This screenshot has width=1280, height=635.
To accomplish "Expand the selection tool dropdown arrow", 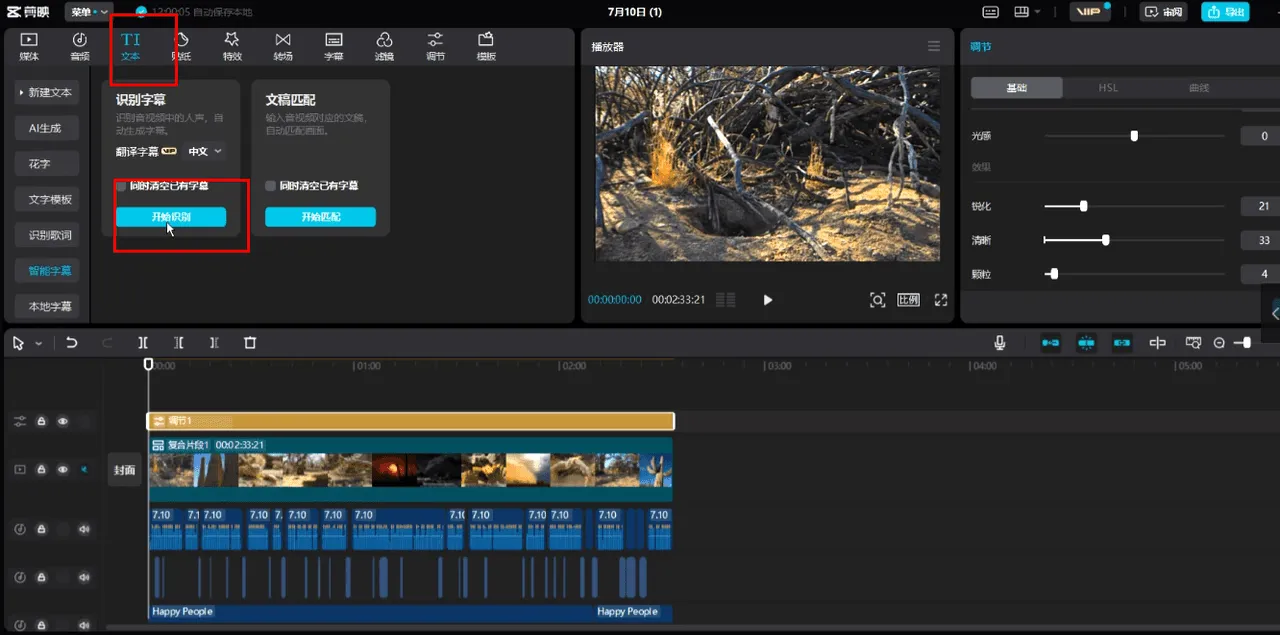I will (x=39, y=343).
